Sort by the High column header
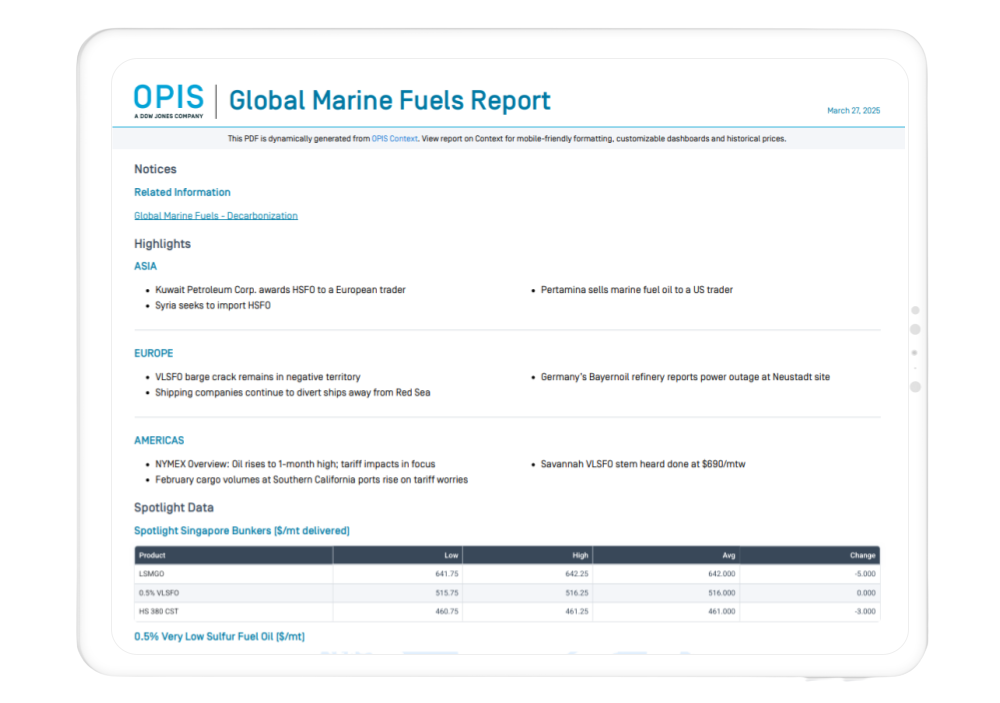 [579, 555]
